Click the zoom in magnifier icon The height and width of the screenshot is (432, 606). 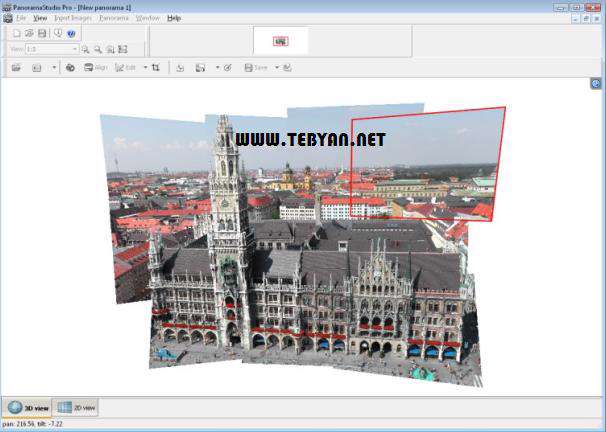(x=85, y=49)
